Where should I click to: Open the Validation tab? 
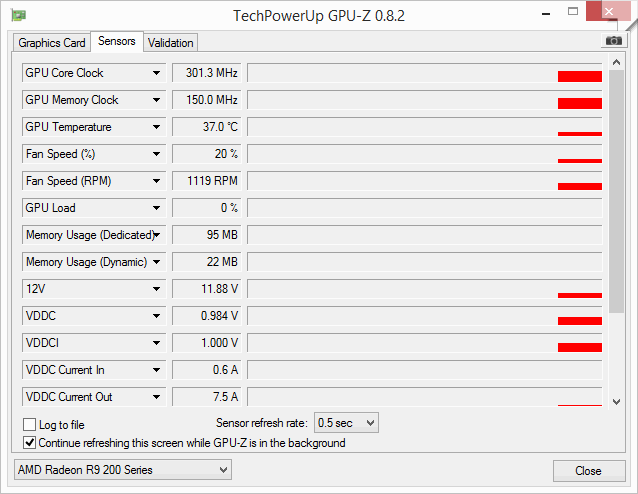pyautogui.click(x=170, y=43)
